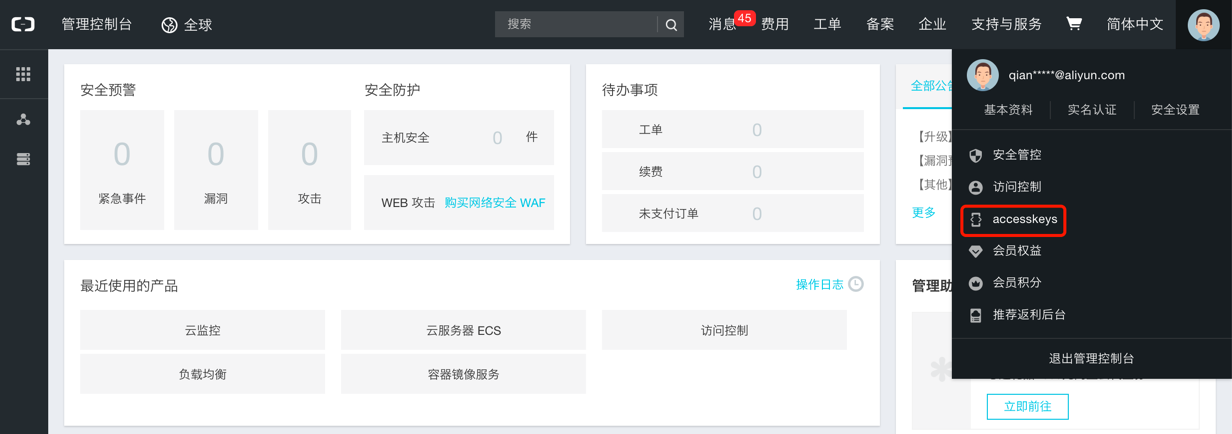Image resolution: width=1232 pixels, height=434 pixels.
Task: Click the server stack sidebar icon
Action: (x=23, y=159)
